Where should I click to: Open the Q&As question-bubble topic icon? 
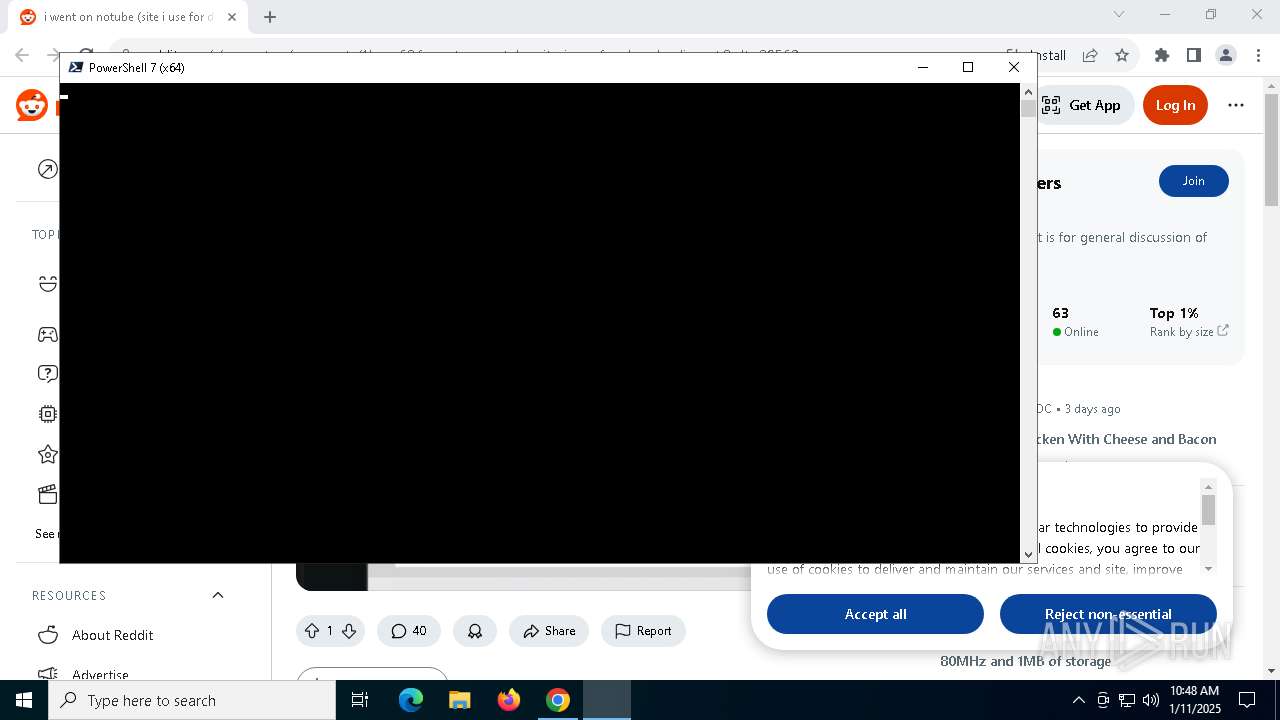point(47,374)
